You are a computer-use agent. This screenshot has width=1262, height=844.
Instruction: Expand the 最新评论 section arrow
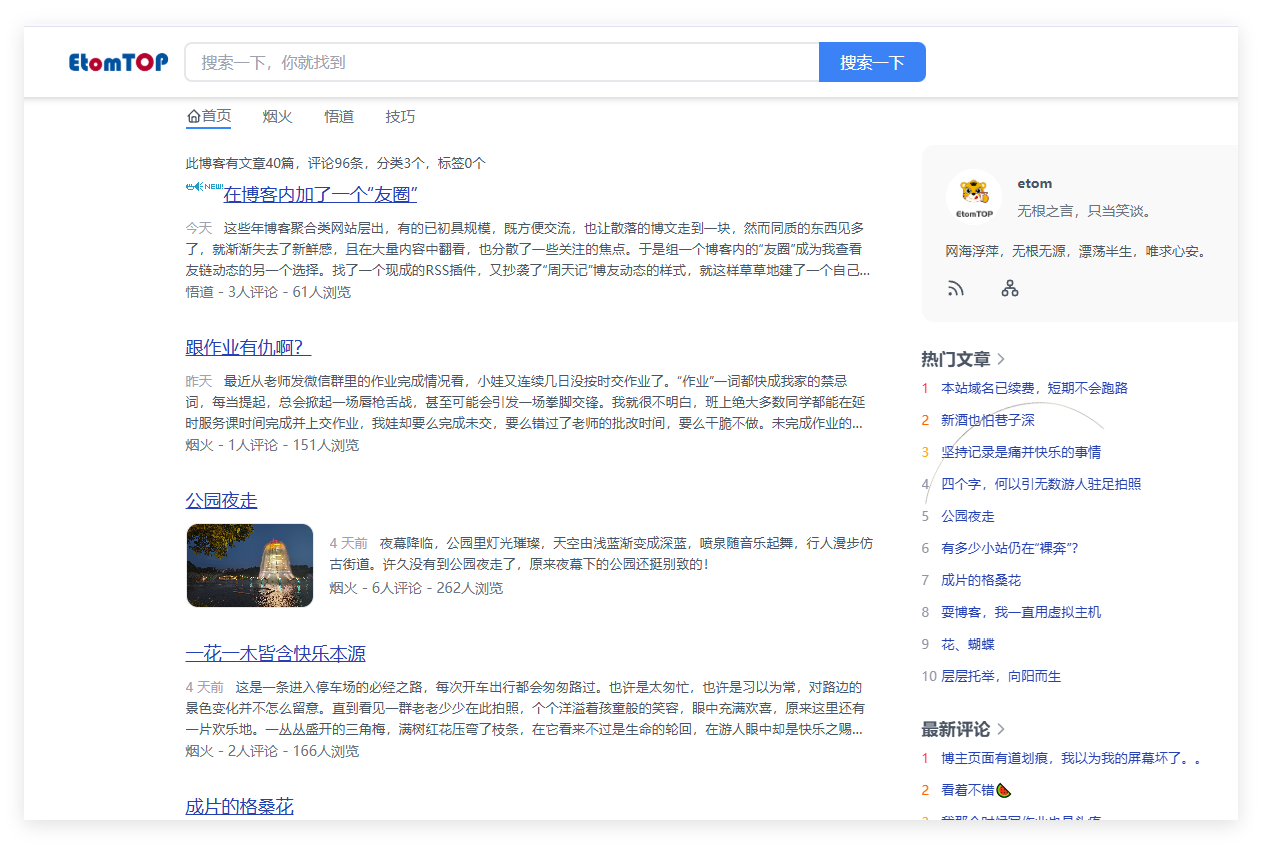coord(1002,729)
